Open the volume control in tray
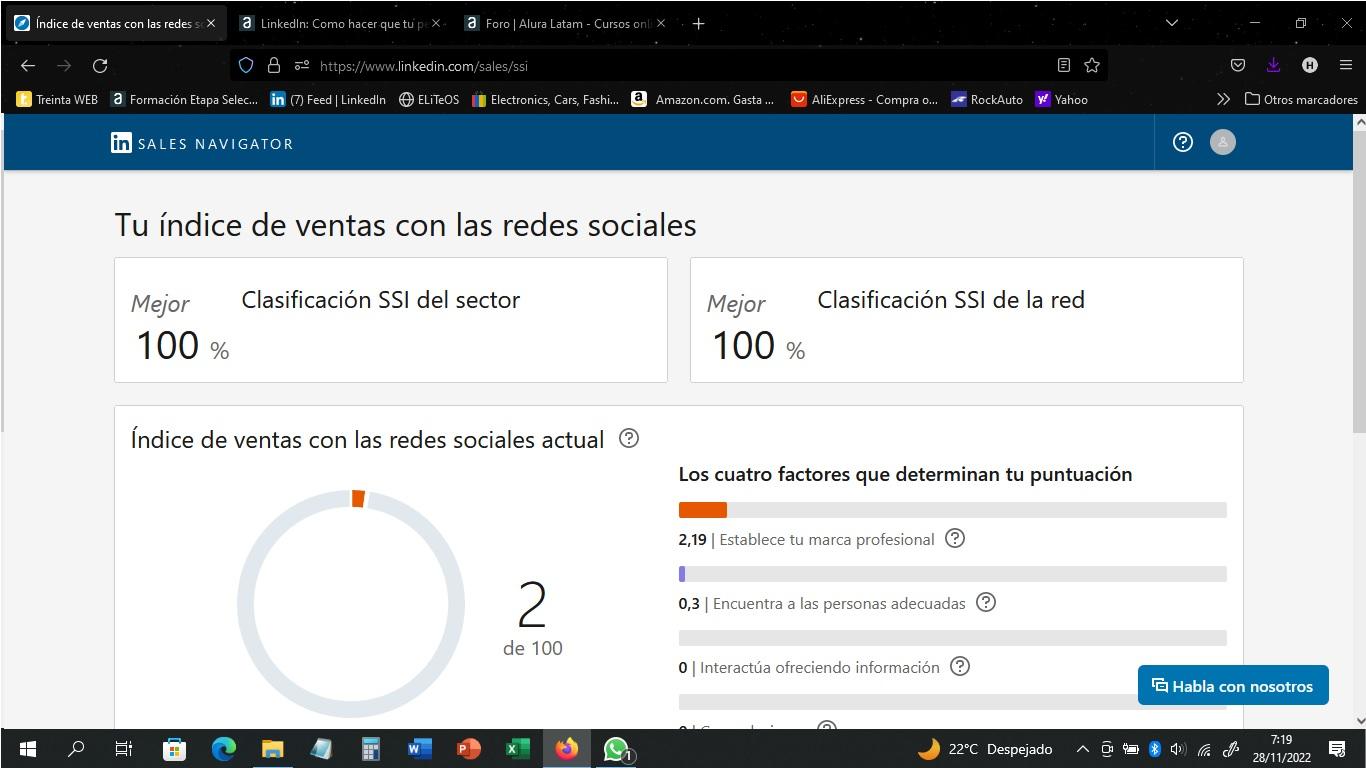 click(x=1178, y=748)
